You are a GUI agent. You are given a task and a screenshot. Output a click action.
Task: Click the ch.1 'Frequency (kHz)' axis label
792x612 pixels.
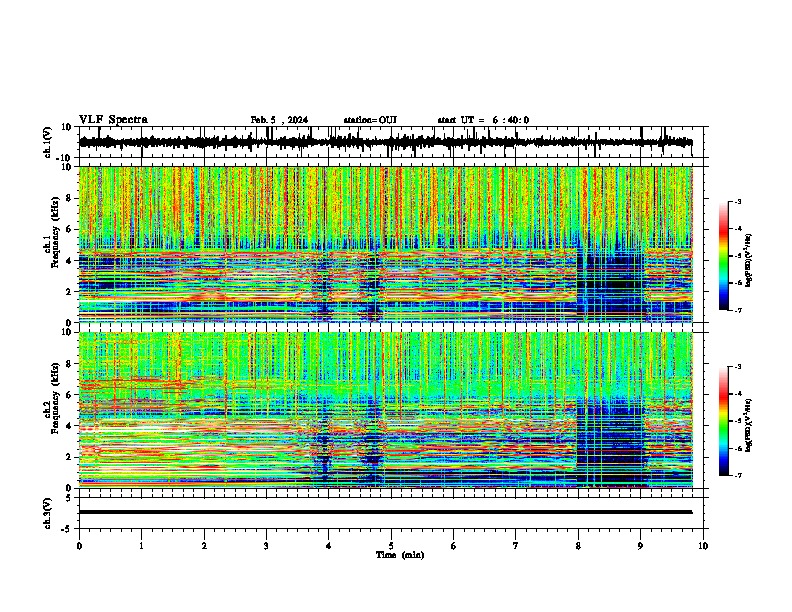tap(55, 233)
